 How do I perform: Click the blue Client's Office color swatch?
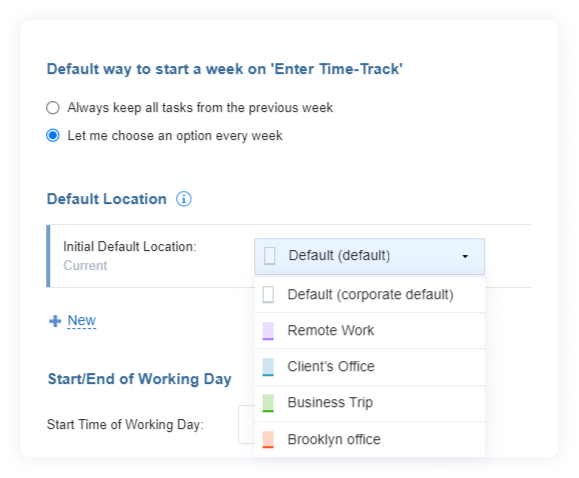click(x=268, y=367)
